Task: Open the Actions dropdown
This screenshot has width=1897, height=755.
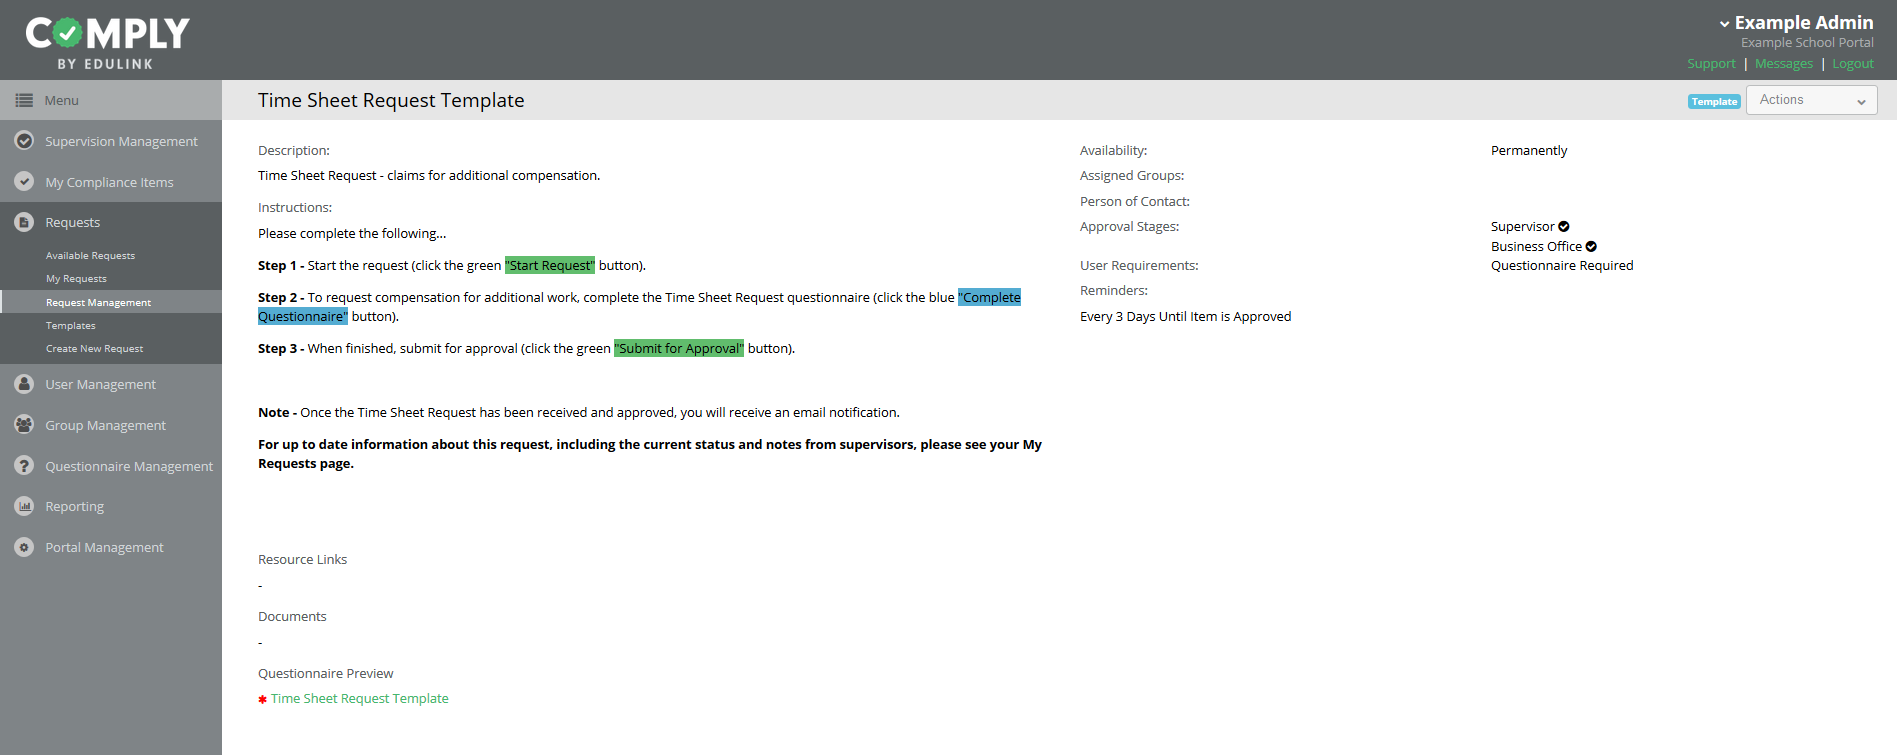Action: click(1811, 100)
